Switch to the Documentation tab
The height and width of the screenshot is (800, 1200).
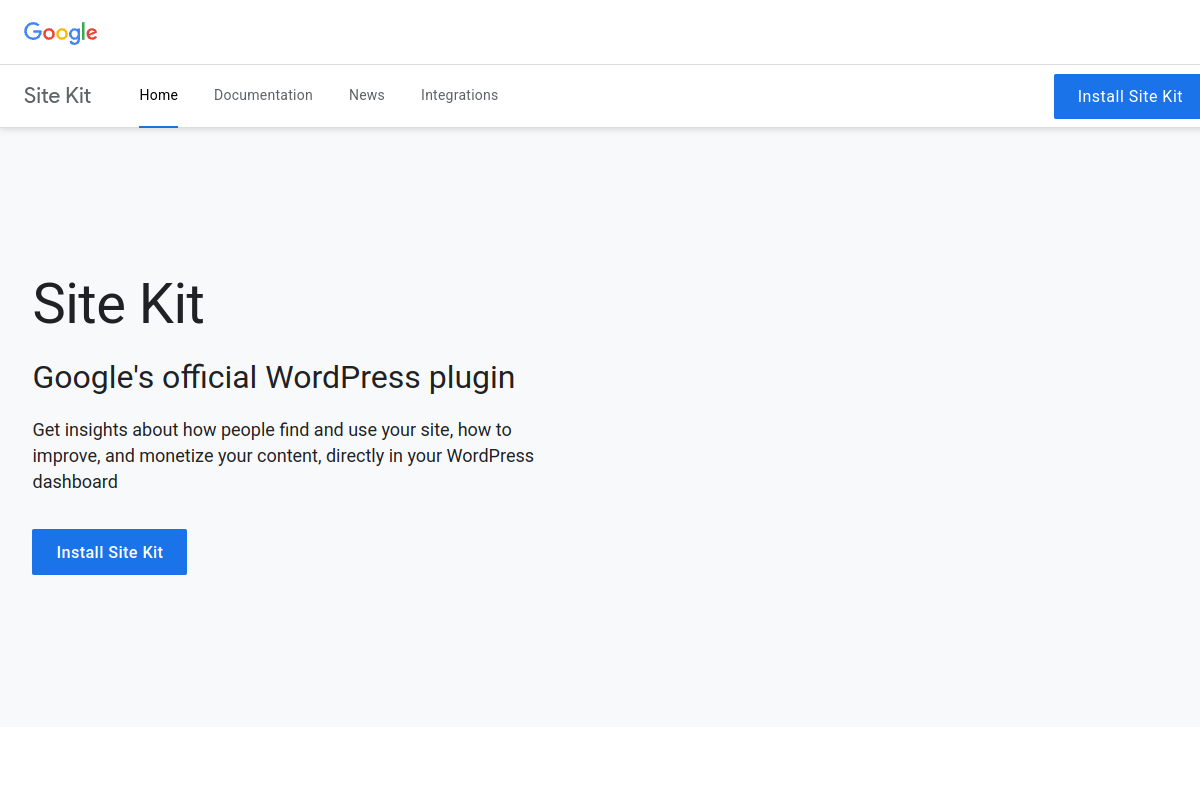(263, 95)
